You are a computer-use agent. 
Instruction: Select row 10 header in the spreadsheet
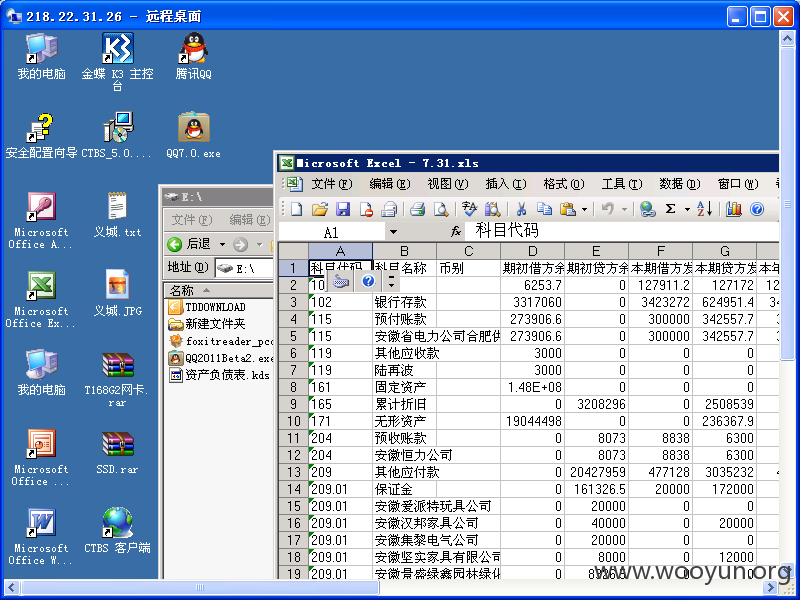coord(293,421)
